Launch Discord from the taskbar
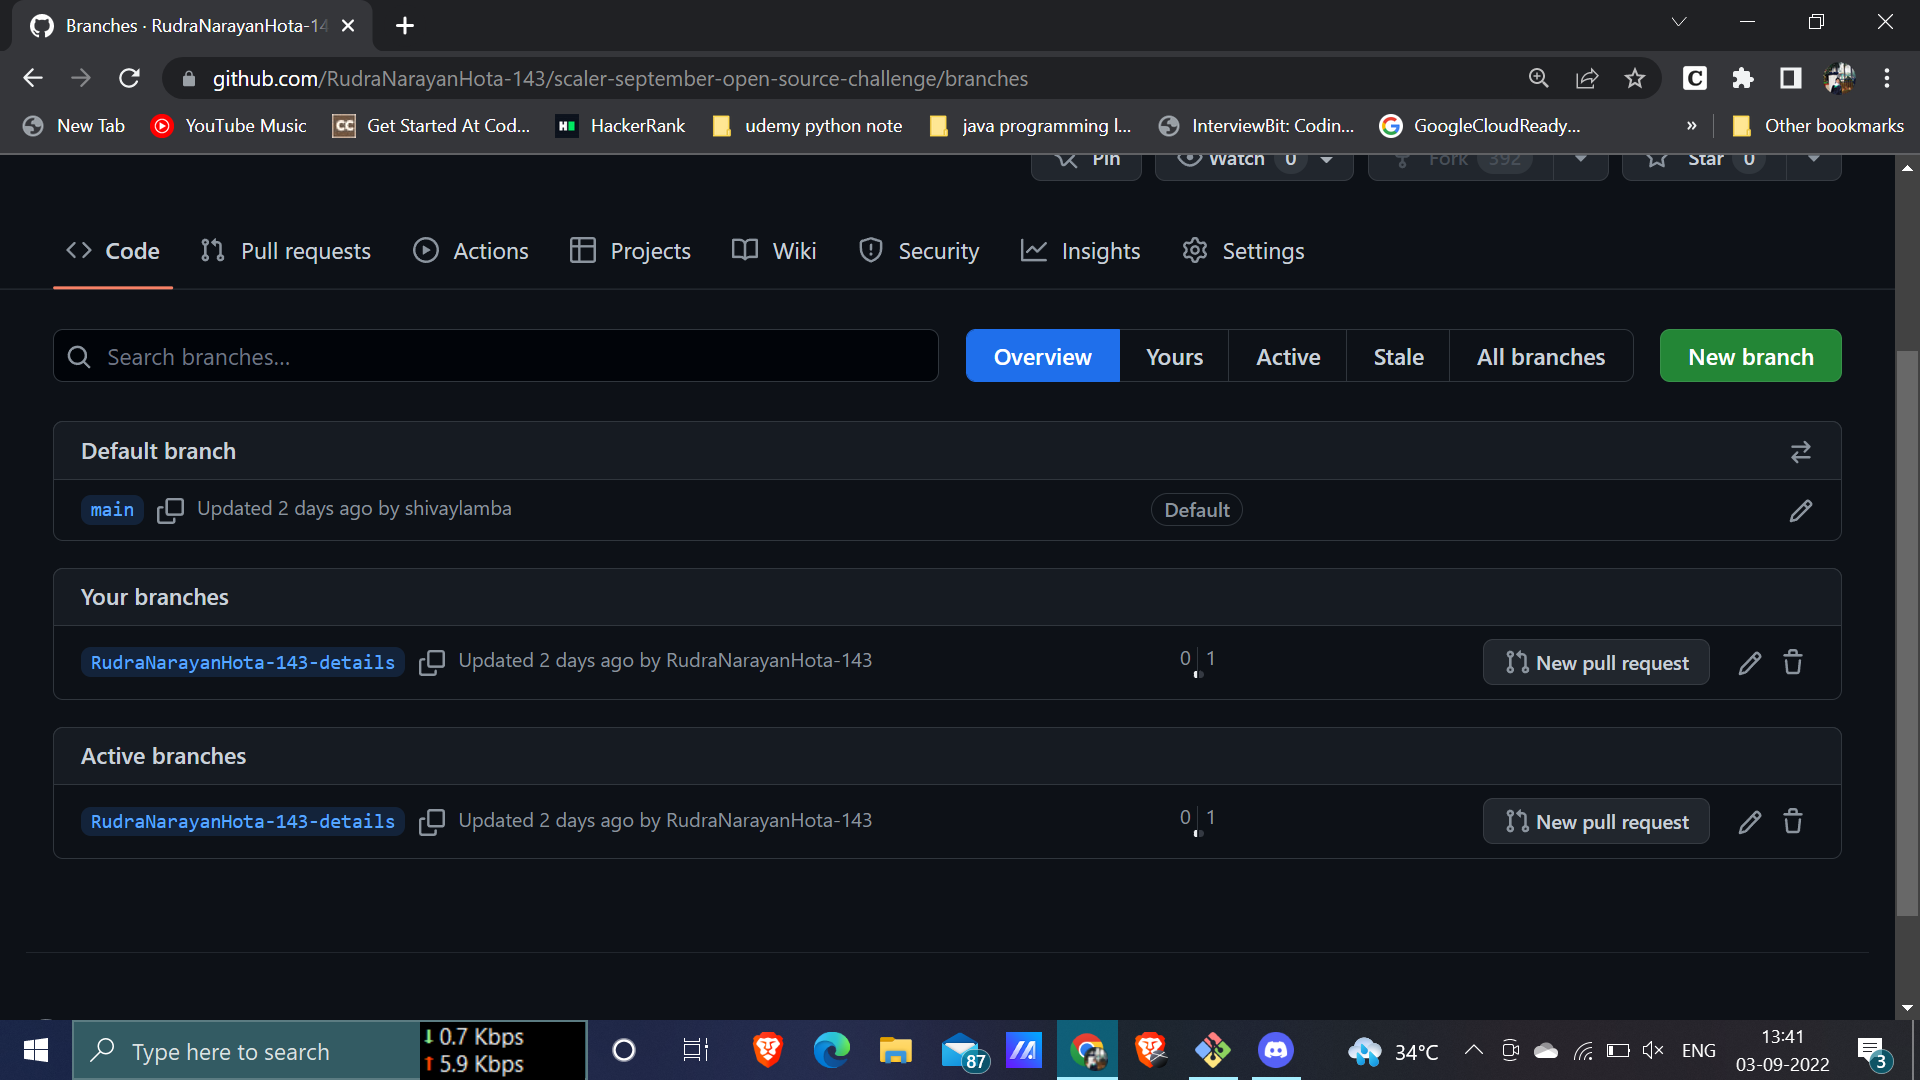1920x1080 pixels. tap(1275, 1050)
